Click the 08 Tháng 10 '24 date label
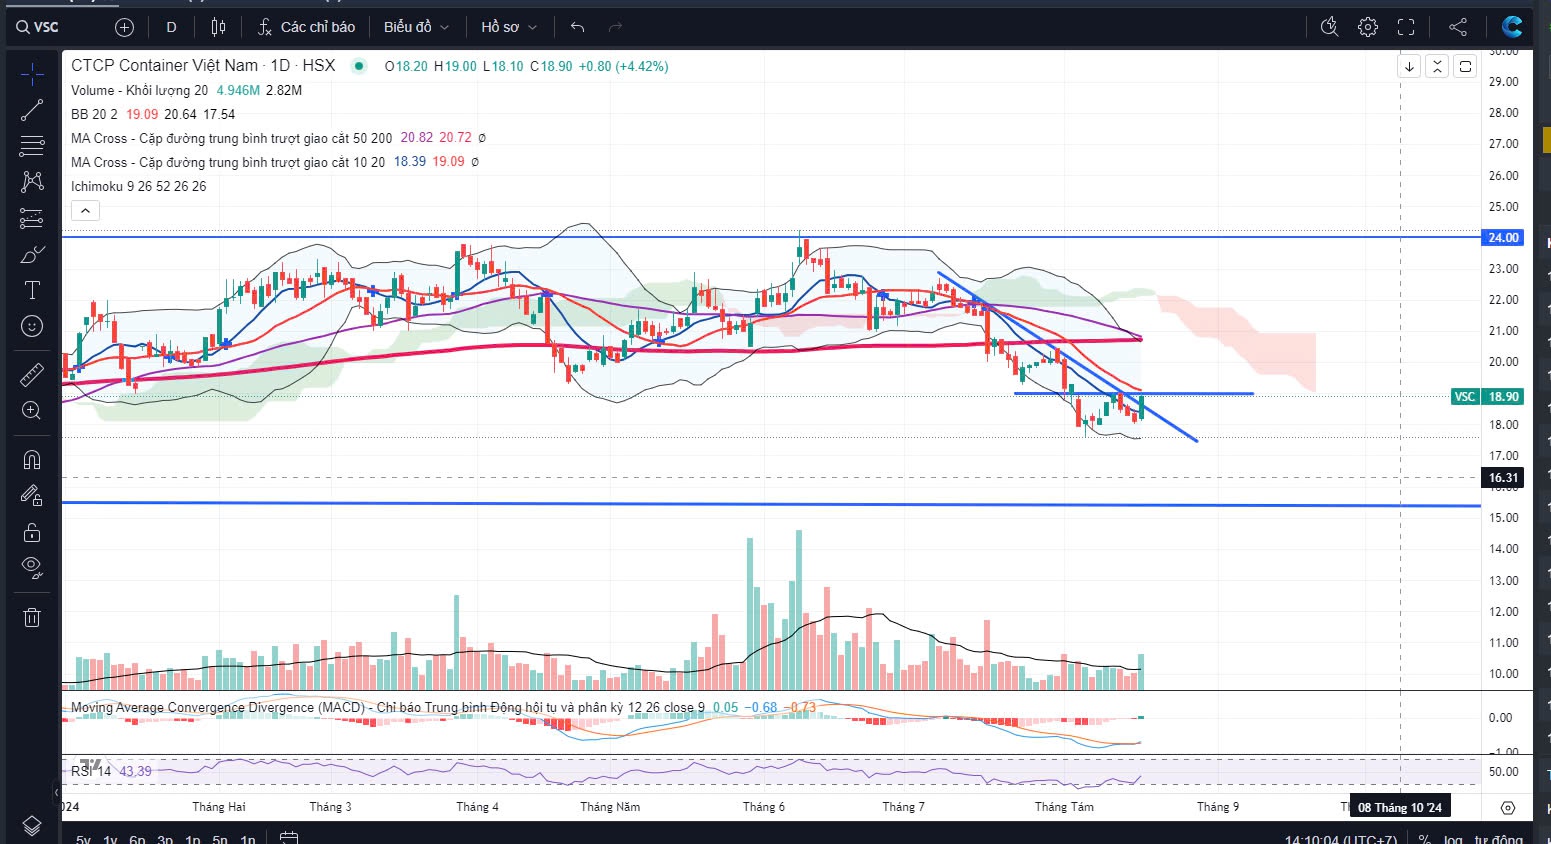This screenshot has height=844, width=1551. [x=1400, y=807]
